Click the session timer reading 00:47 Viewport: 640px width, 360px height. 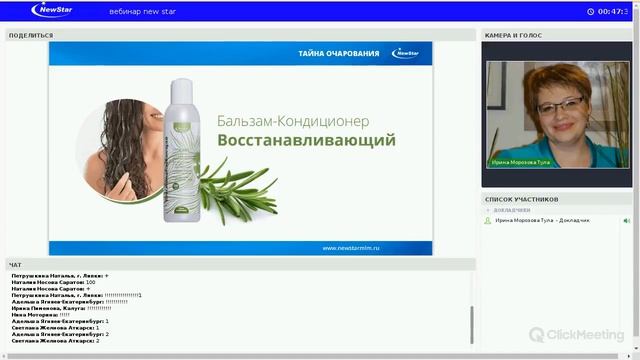(613, 11)
